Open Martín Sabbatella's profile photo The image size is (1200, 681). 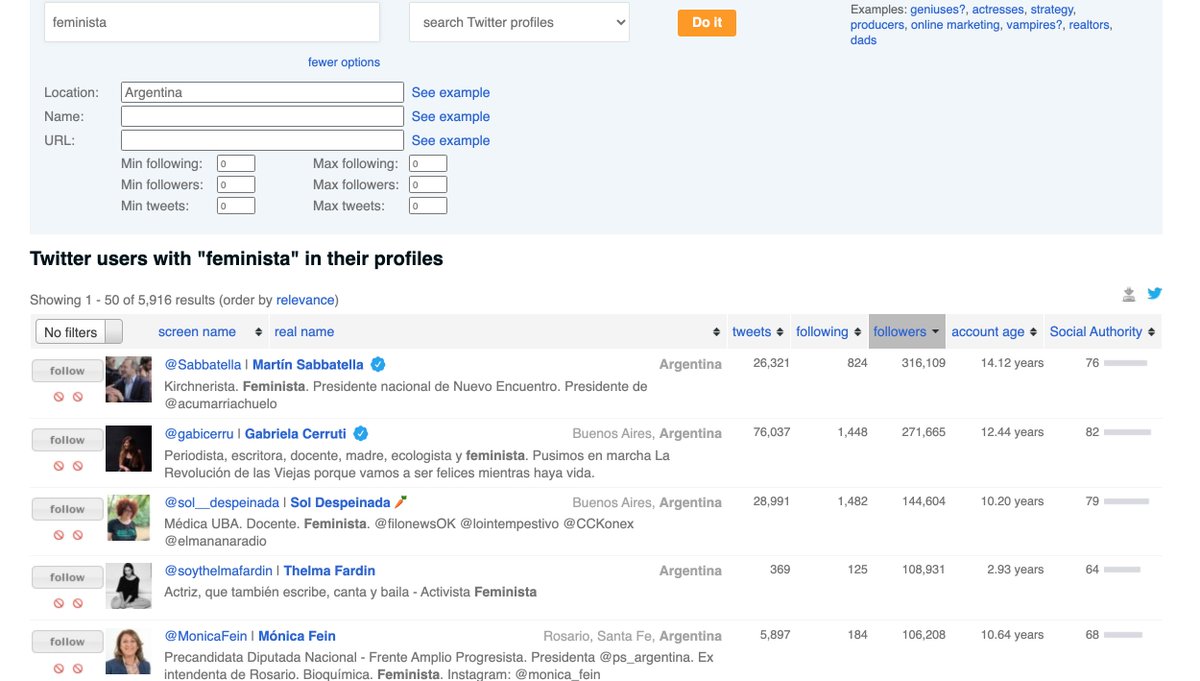(128, 379)
